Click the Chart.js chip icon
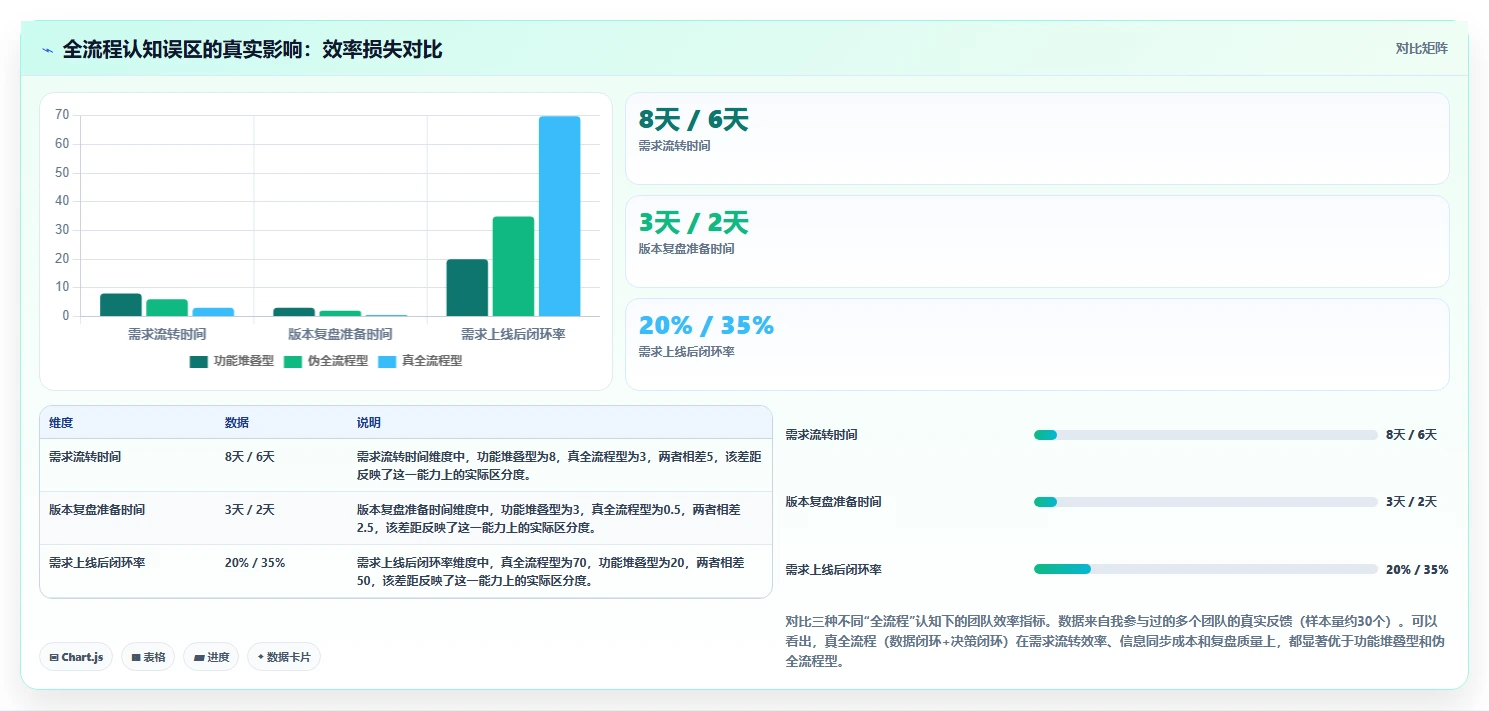Image resolution: width=1489 pixels, height=711 pixels. click(x=55, y=657)
